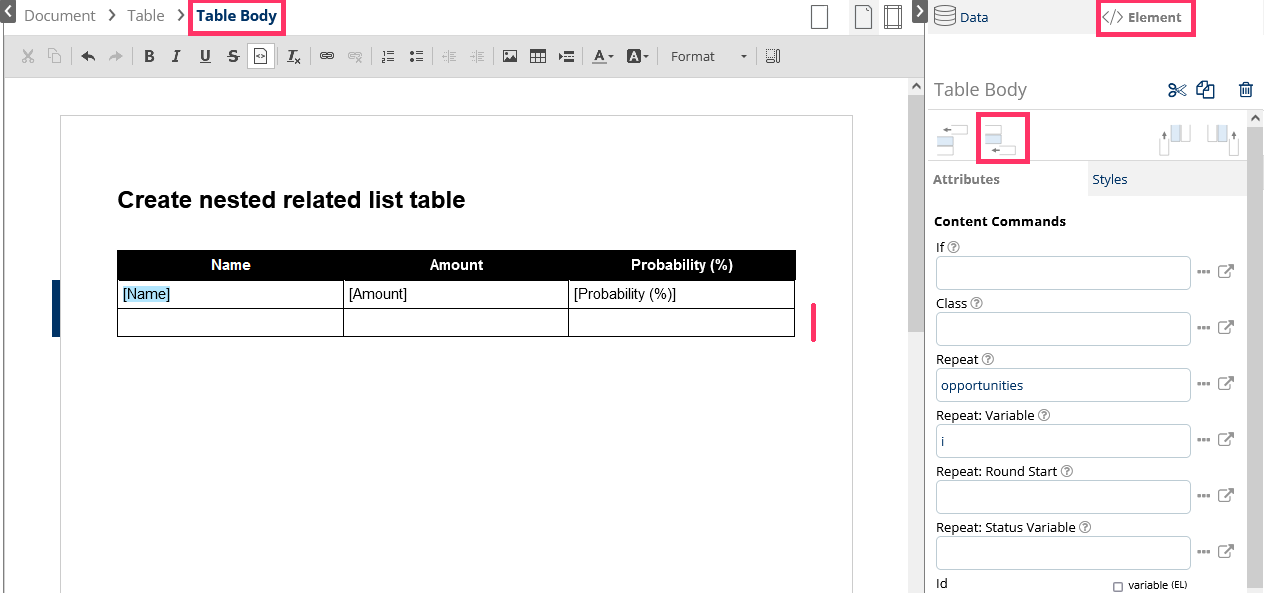Click the Strikethrough icon in the toolbar
Viewport: 1265px width, 593px height.
pos(233,57)
